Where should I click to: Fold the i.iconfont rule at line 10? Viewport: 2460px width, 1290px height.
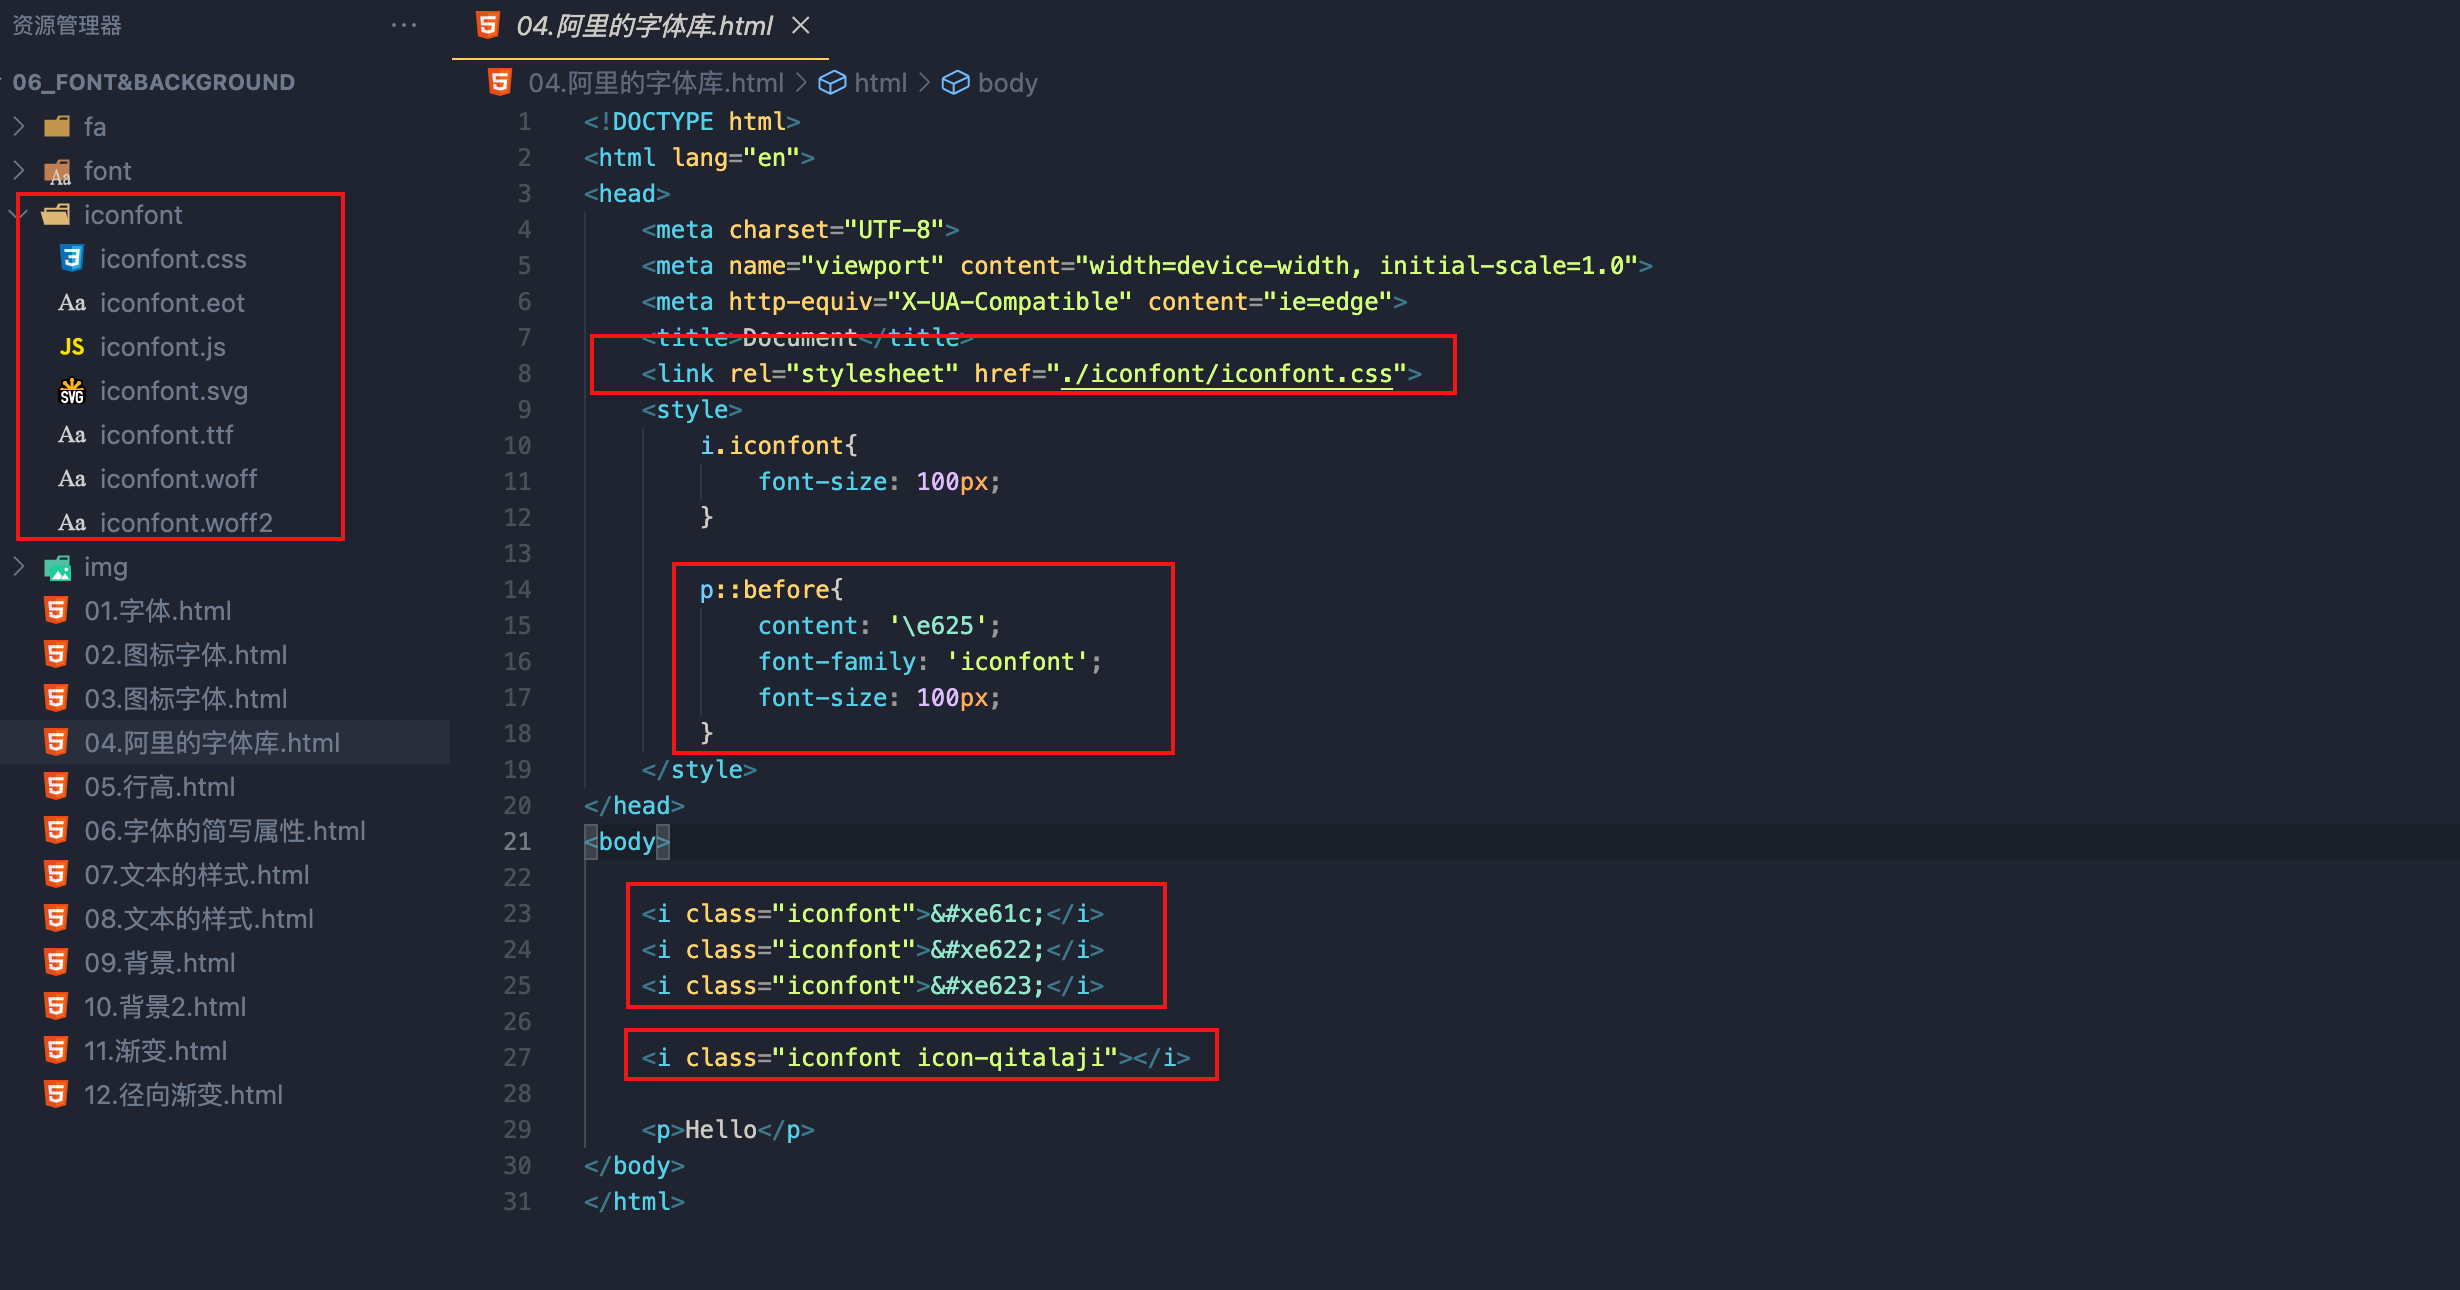tap(562, 446)
